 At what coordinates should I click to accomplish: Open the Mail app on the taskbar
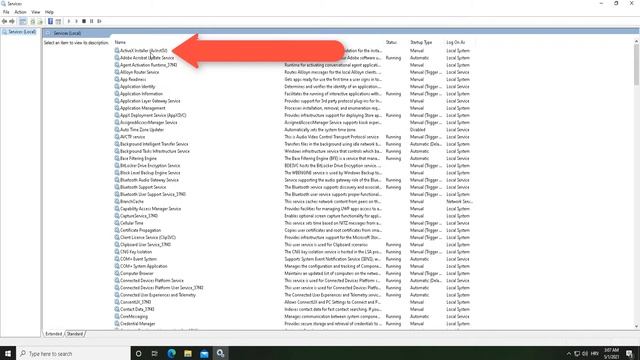click(x=204, y=353)
